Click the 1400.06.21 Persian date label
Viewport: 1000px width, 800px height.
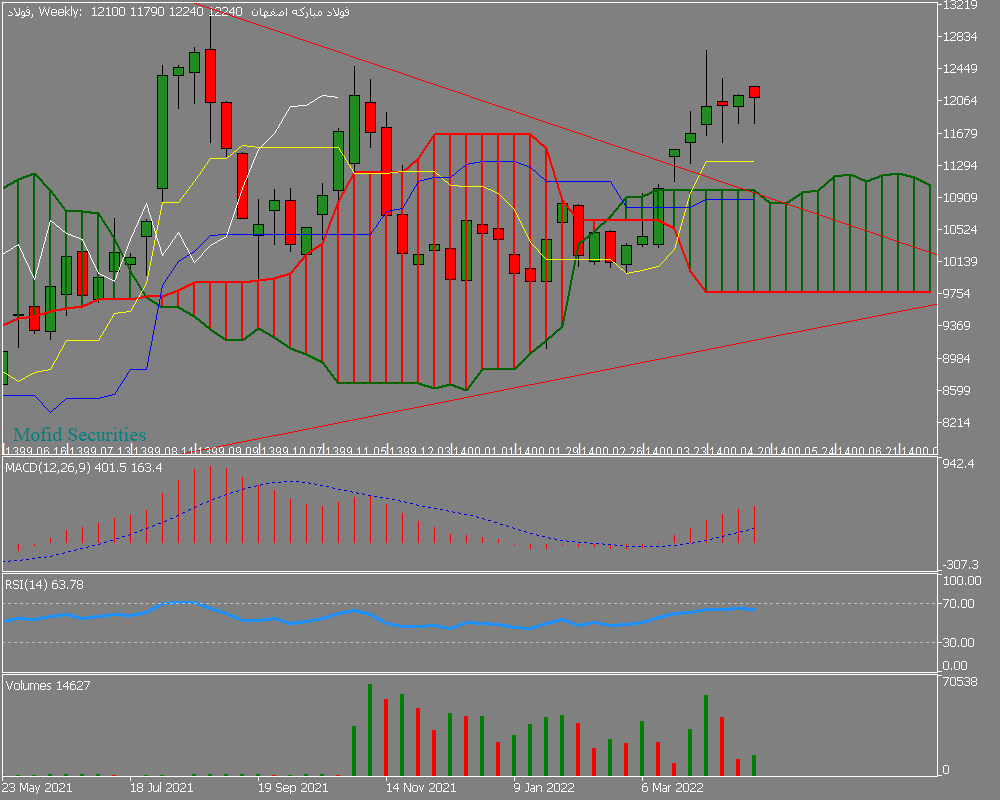[x=869, y=450]
